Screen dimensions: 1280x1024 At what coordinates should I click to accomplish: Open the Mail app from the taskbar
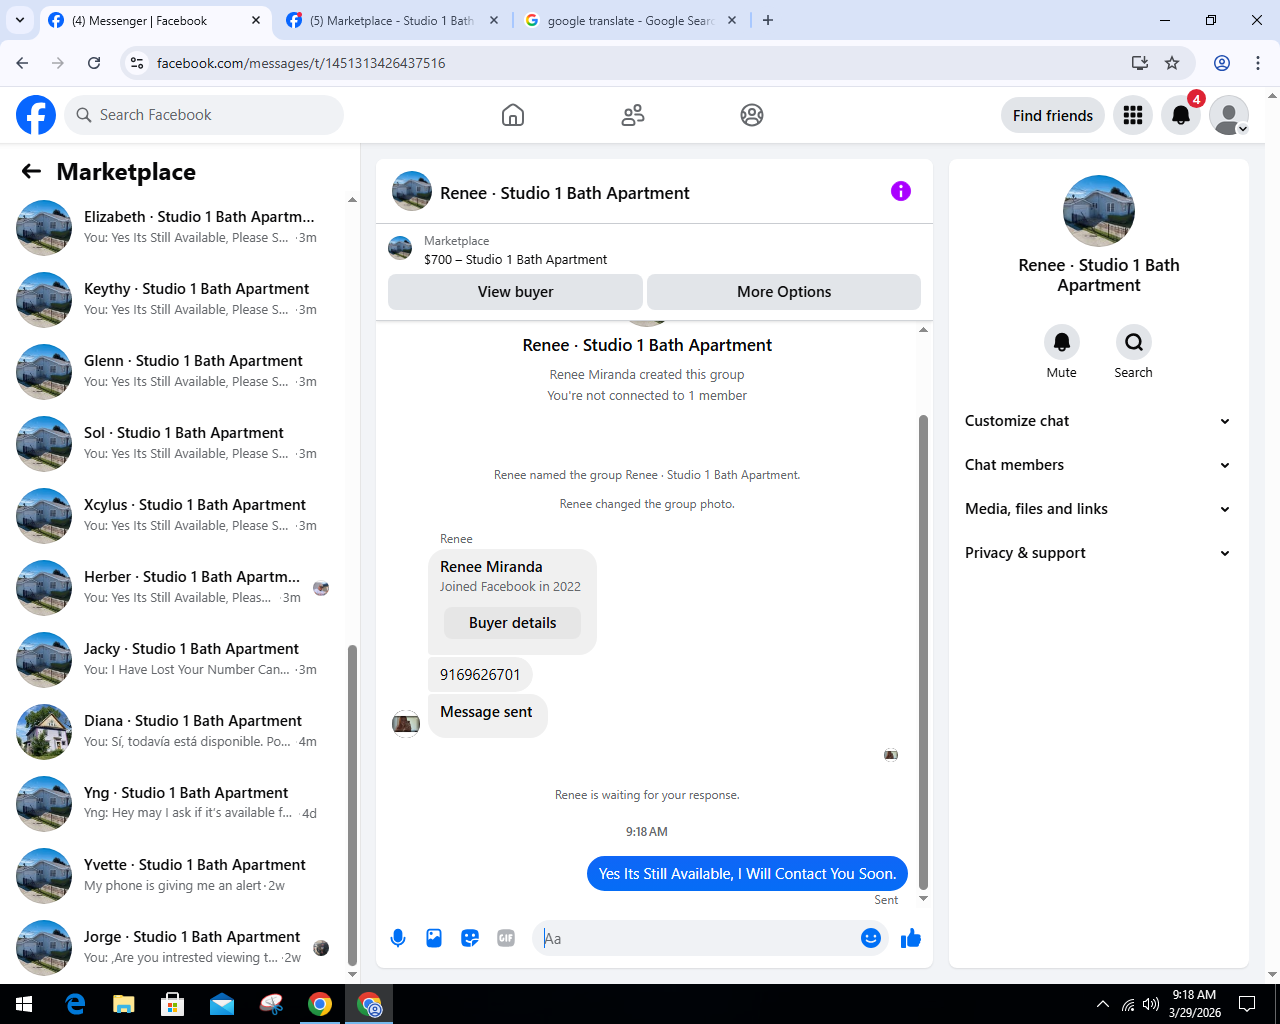pyautogui.click(x=222, y=1004)
